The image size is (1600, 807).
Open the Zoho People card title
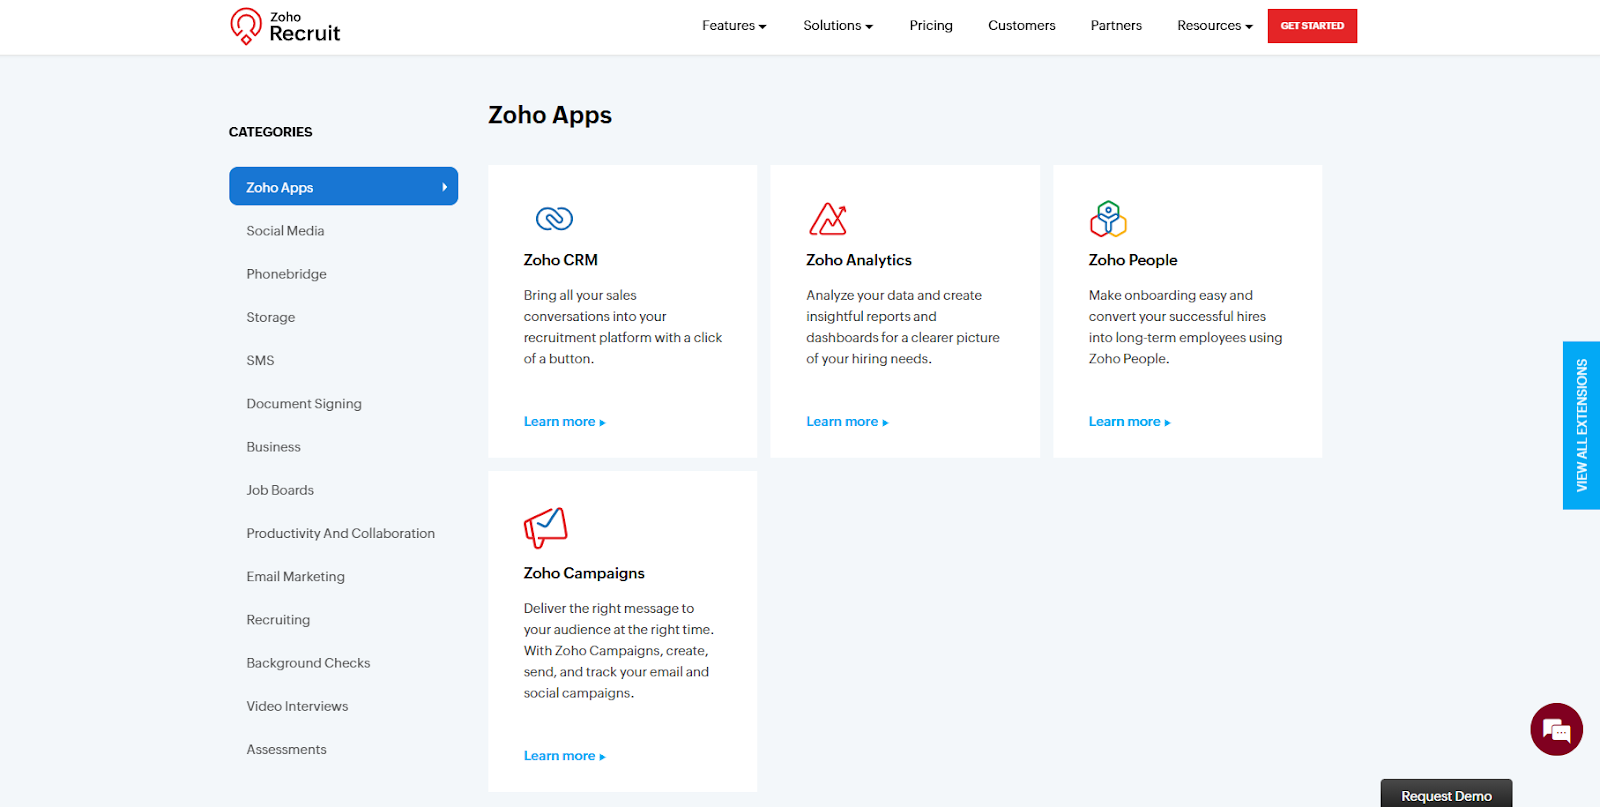tap(1133, 260)
